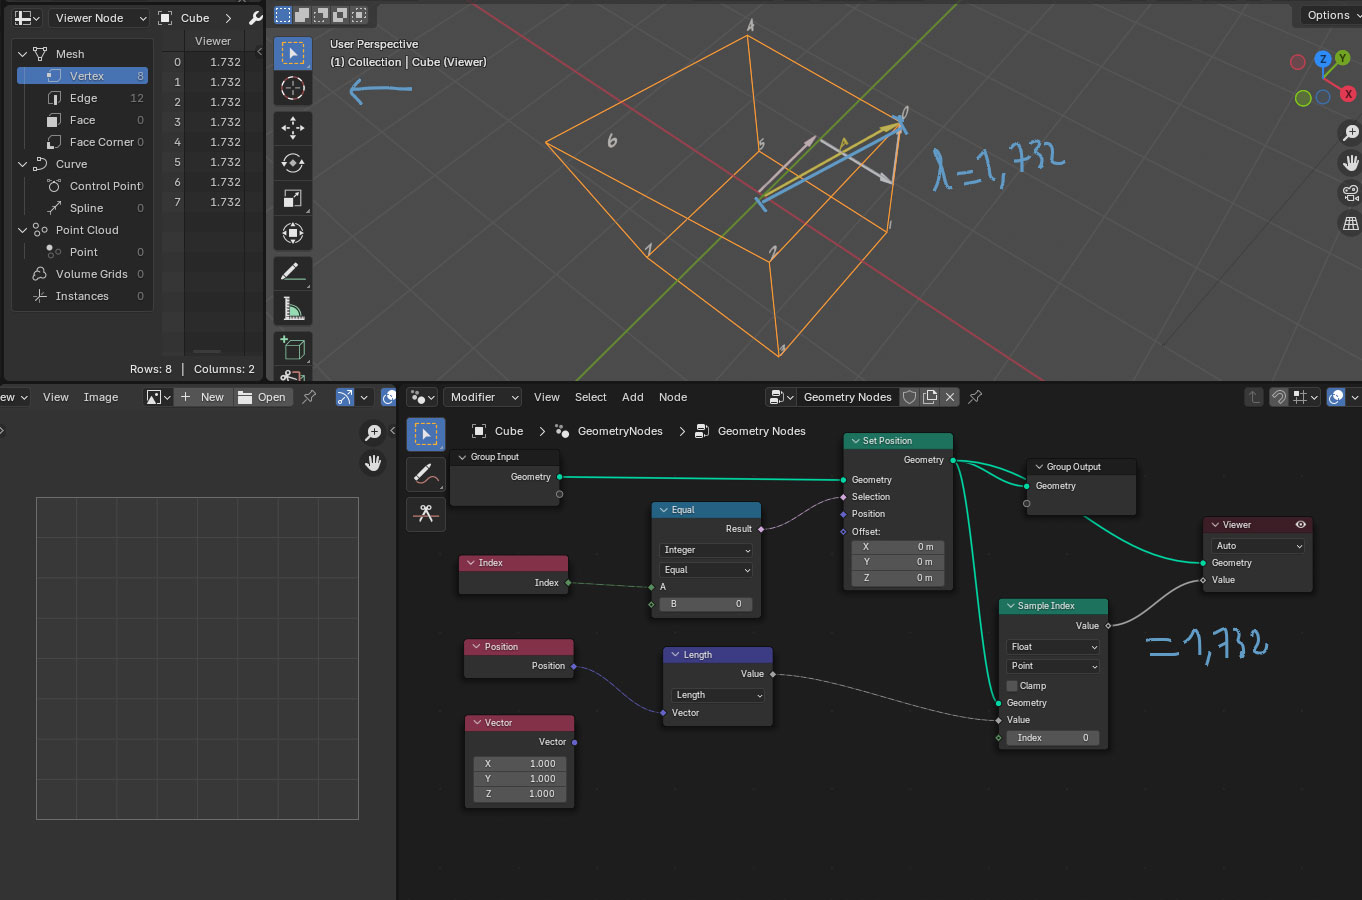Choose the Annotate pencil tool
This screenshot has width=1362, height=900.
292,271
